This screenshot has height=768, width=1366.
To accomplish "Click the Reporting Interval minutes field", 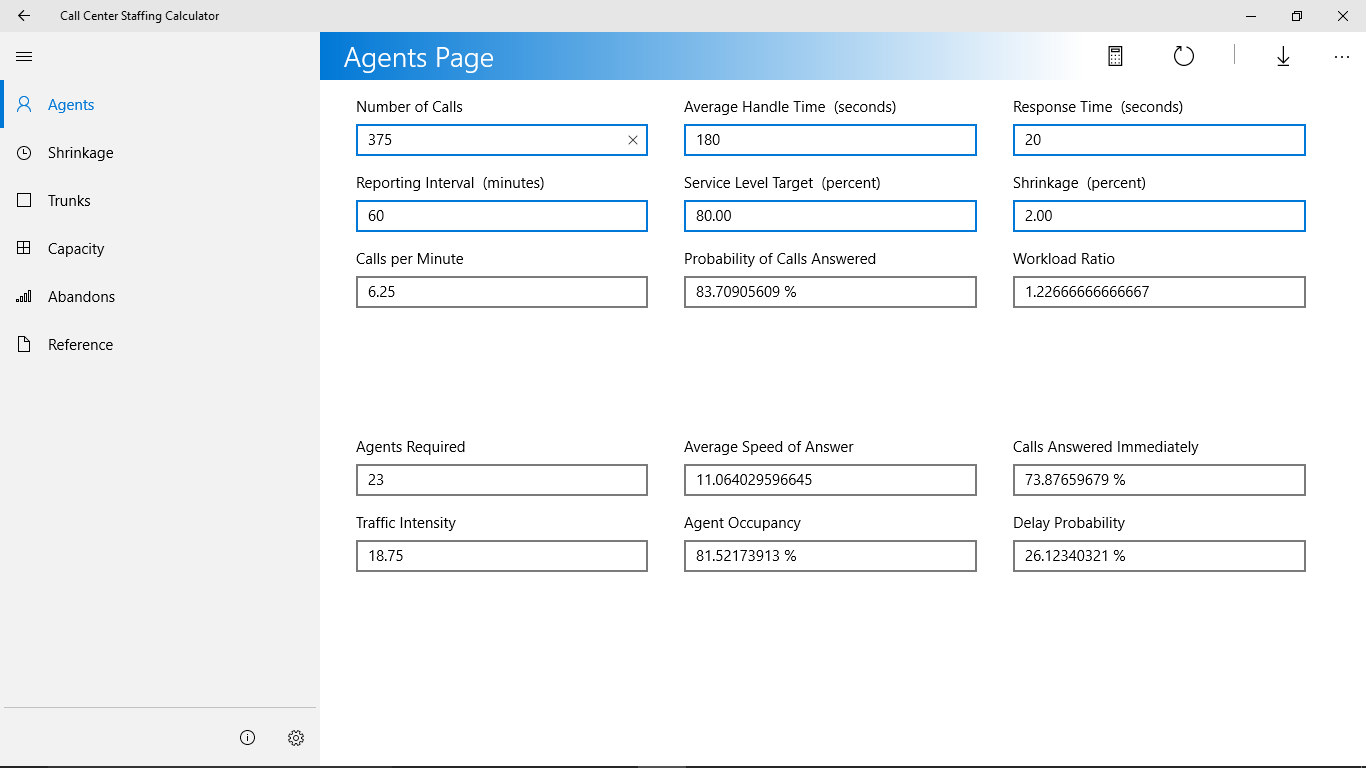I will [502, 216].
